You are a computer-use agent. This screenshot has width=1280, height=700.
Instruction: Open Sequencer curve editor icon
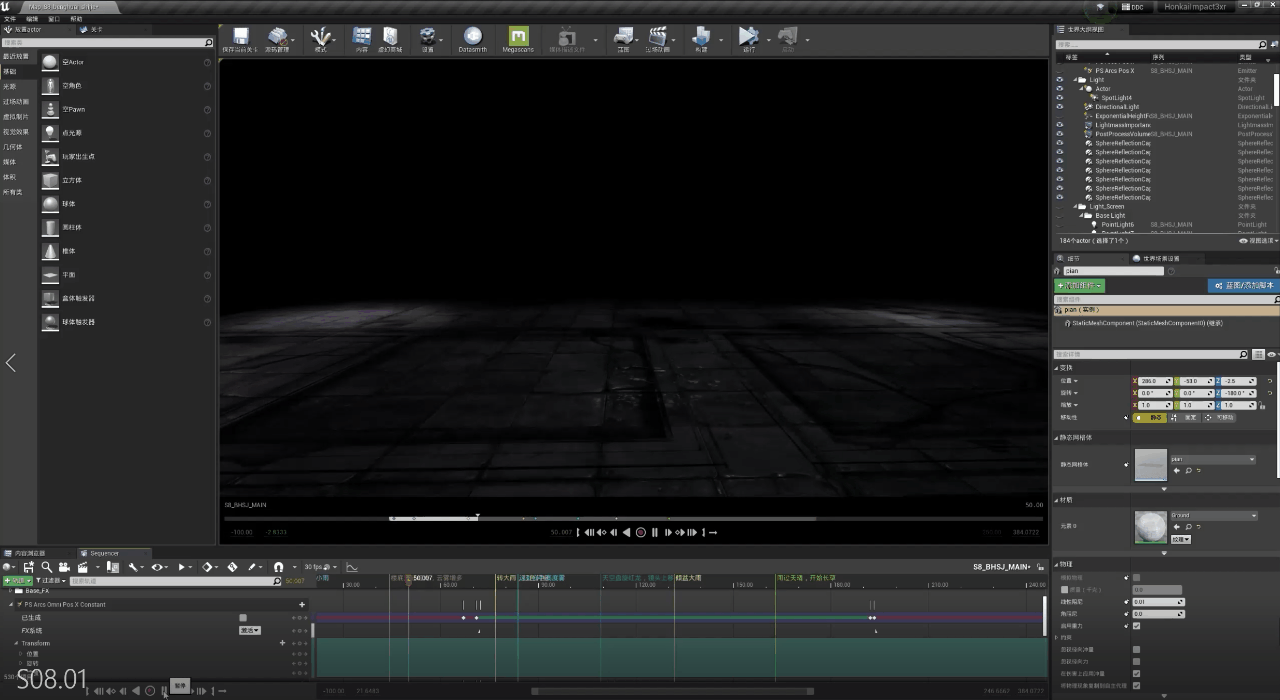[x=352, y=567]
